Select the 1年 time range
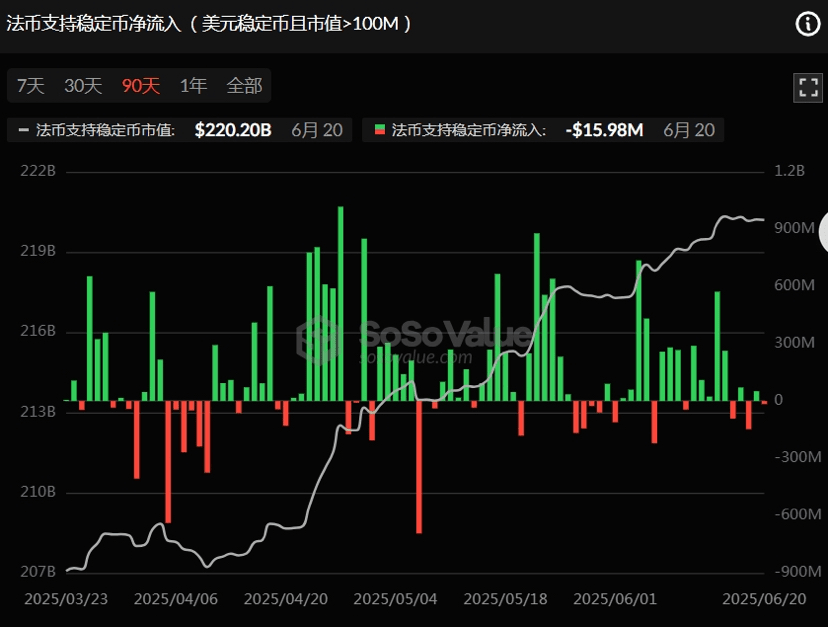The image size is (828, 627). point(193,86)
